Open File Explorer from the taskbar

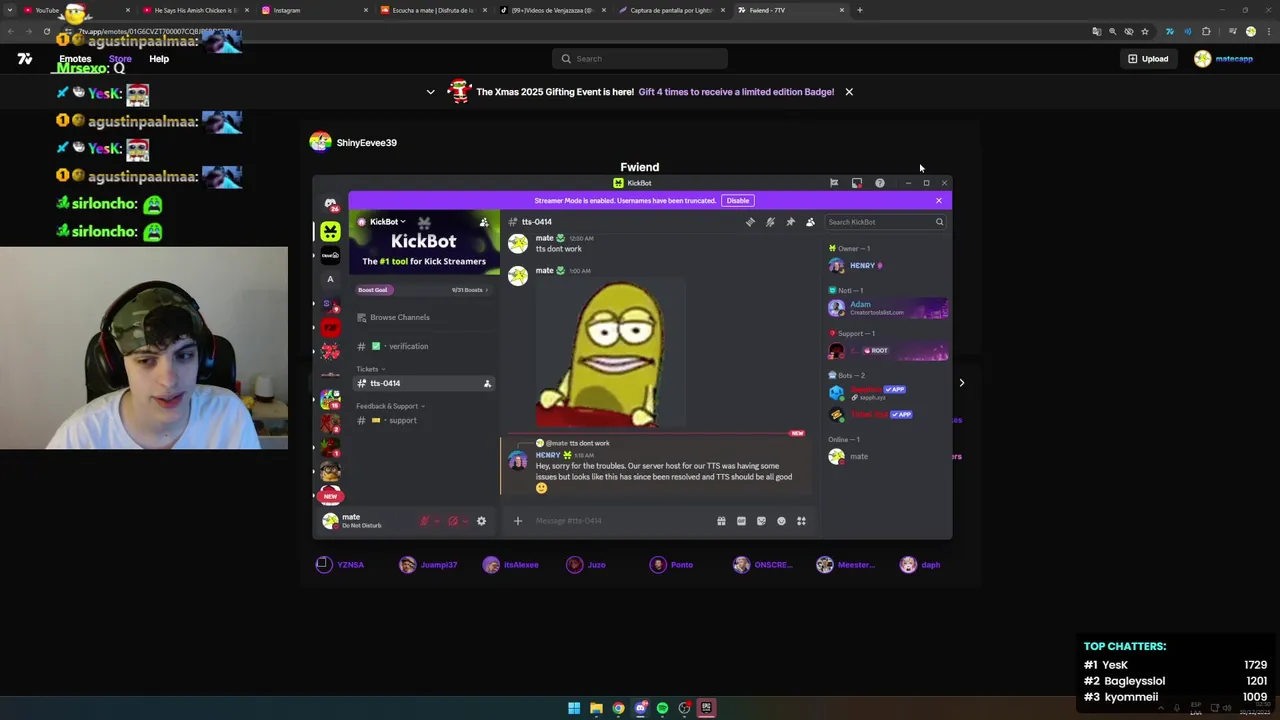pos(596,708)
